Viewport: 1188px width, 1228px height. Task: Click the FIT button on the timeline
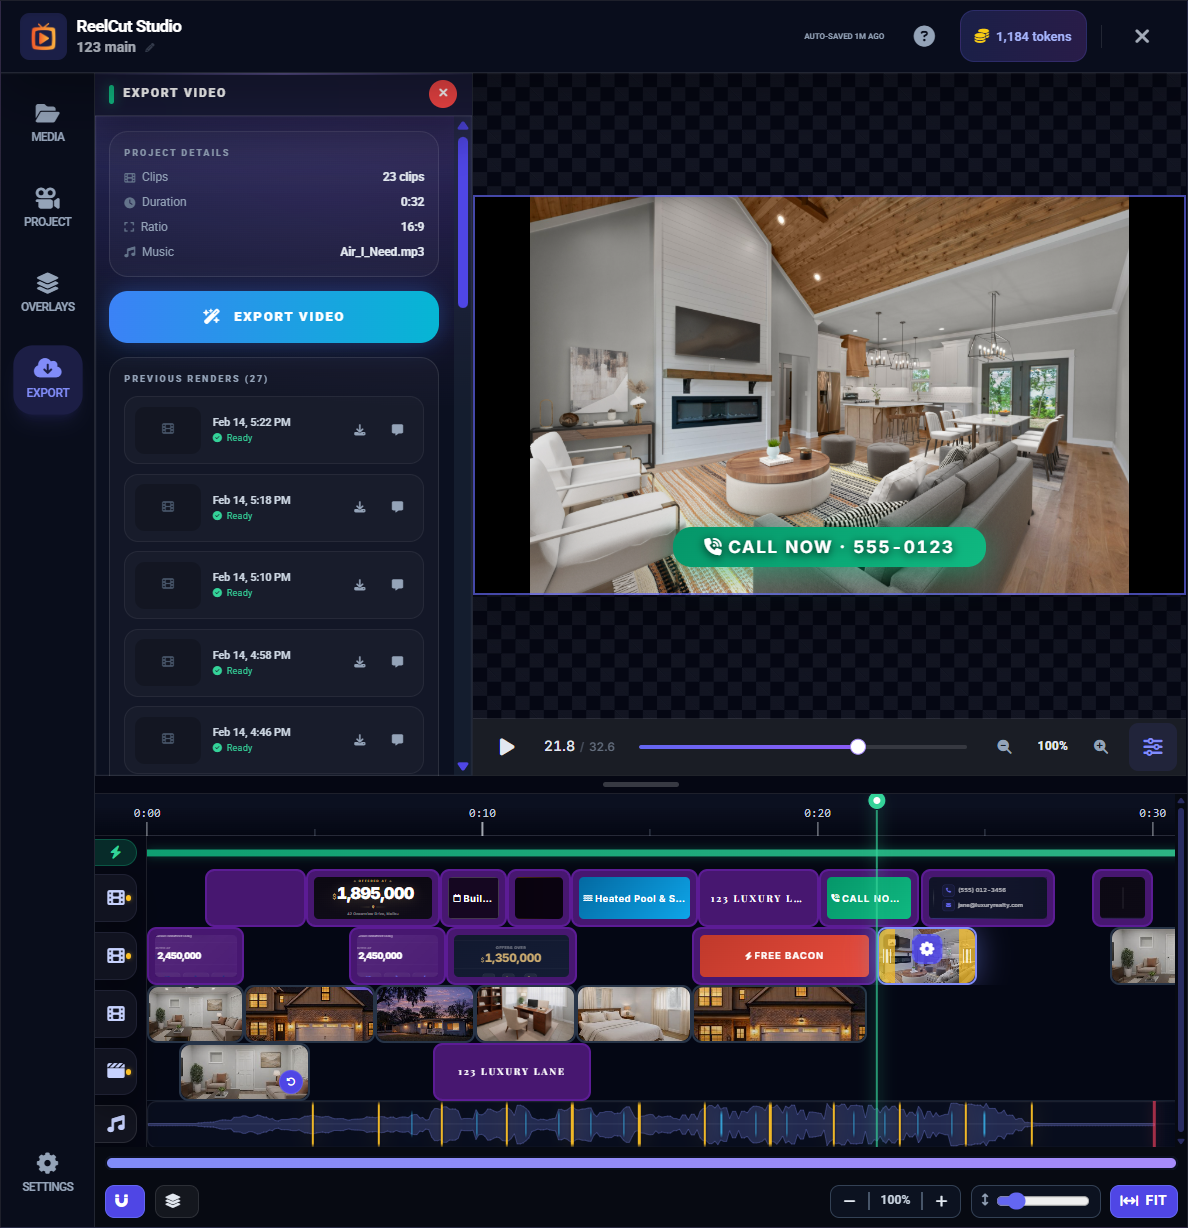point(1143,1201)
